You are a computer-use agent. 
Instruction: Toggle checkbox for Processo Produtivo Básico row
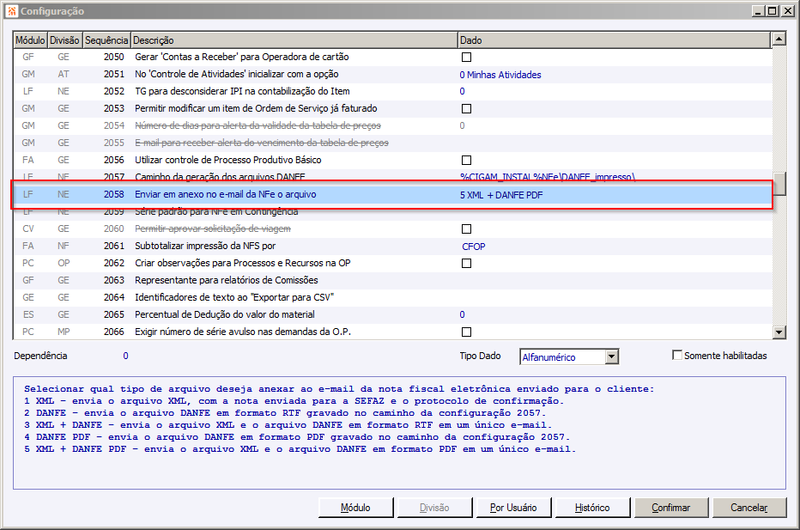coord(466,160)
